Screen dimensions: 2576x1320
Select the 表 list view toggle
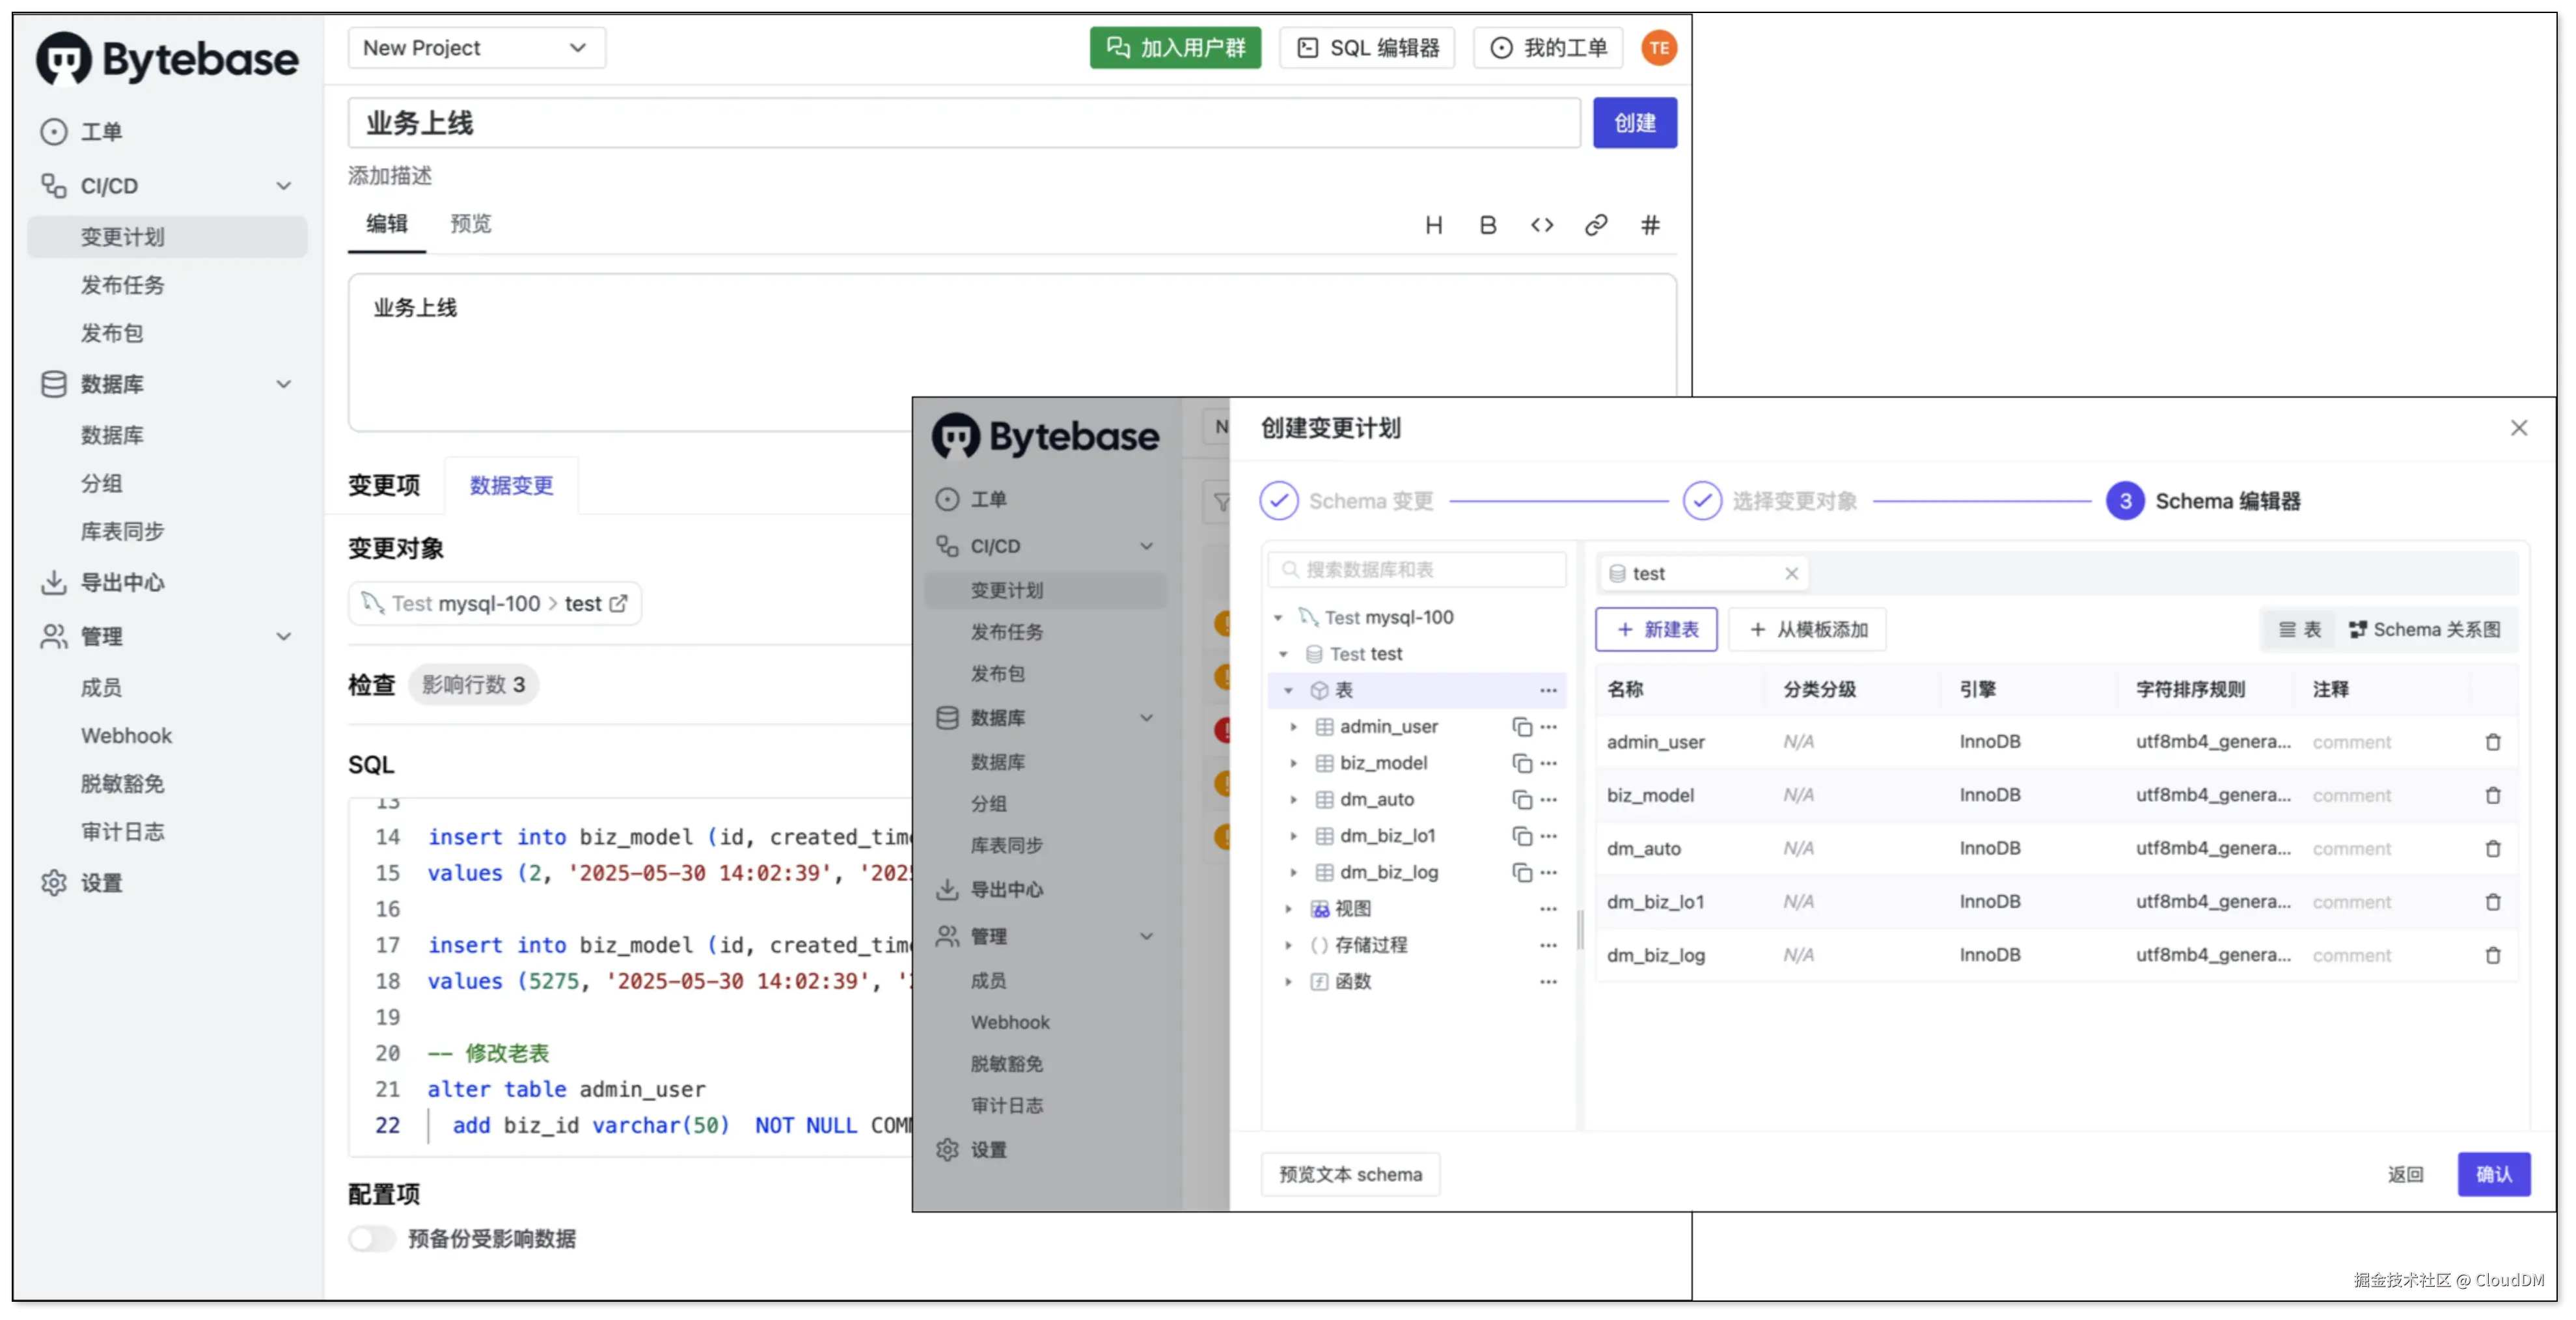[2299, 630]
